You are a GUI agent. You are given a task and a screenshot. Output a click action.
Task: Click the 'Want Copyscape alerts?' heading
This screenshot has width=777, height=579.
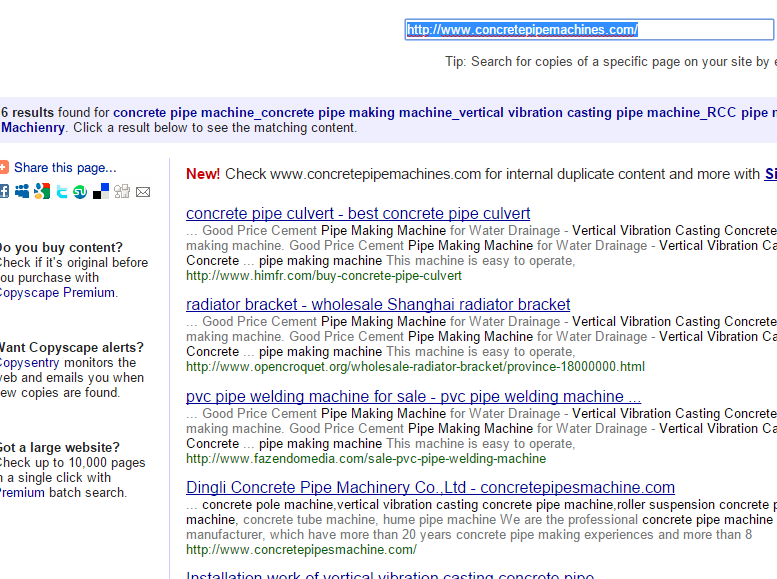(x=71, y=347)
